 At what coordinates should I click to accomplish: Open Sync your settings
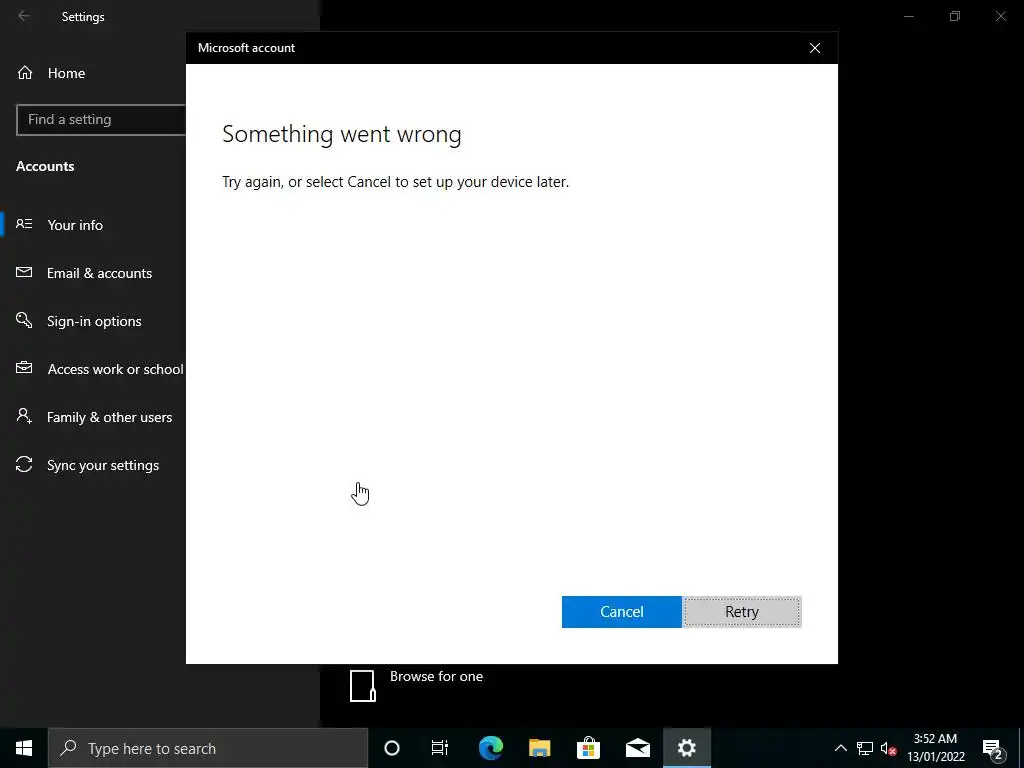click(103, 465)
